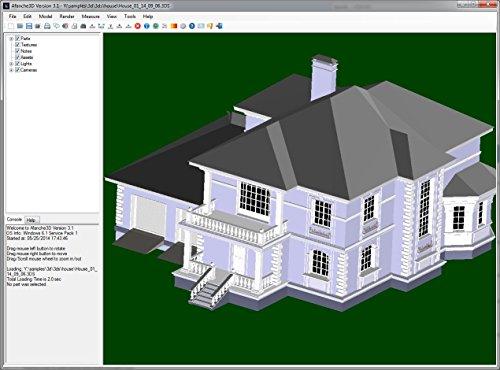Open the File menu
Screen dimensions: 500x370
click(x=12, y=16)
